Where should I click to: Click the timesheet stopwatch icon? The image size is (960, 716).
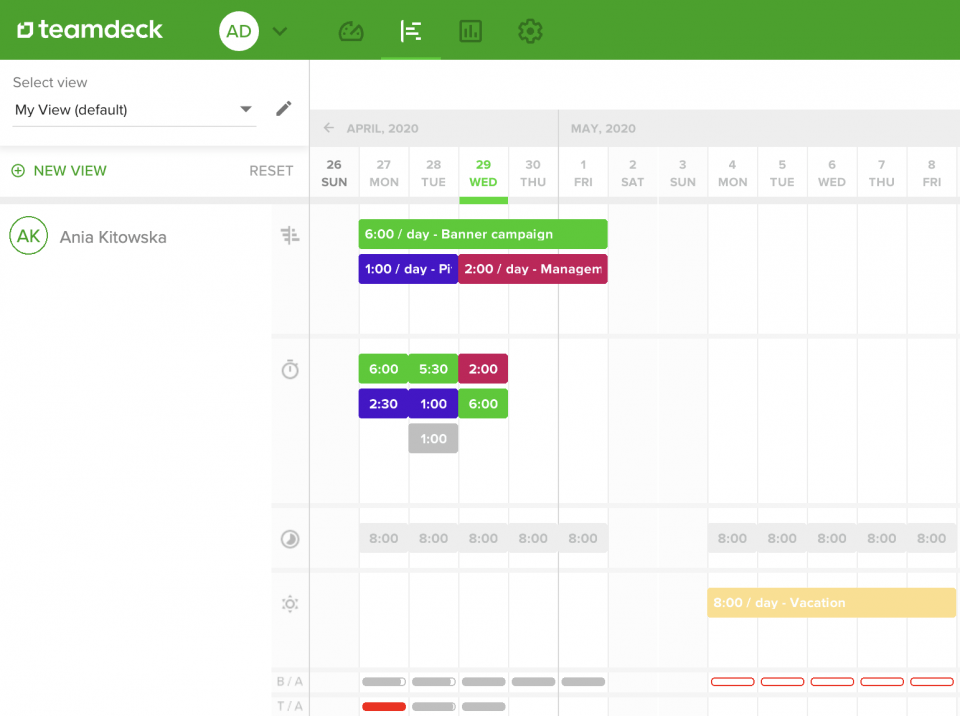[x=290, y=369]
